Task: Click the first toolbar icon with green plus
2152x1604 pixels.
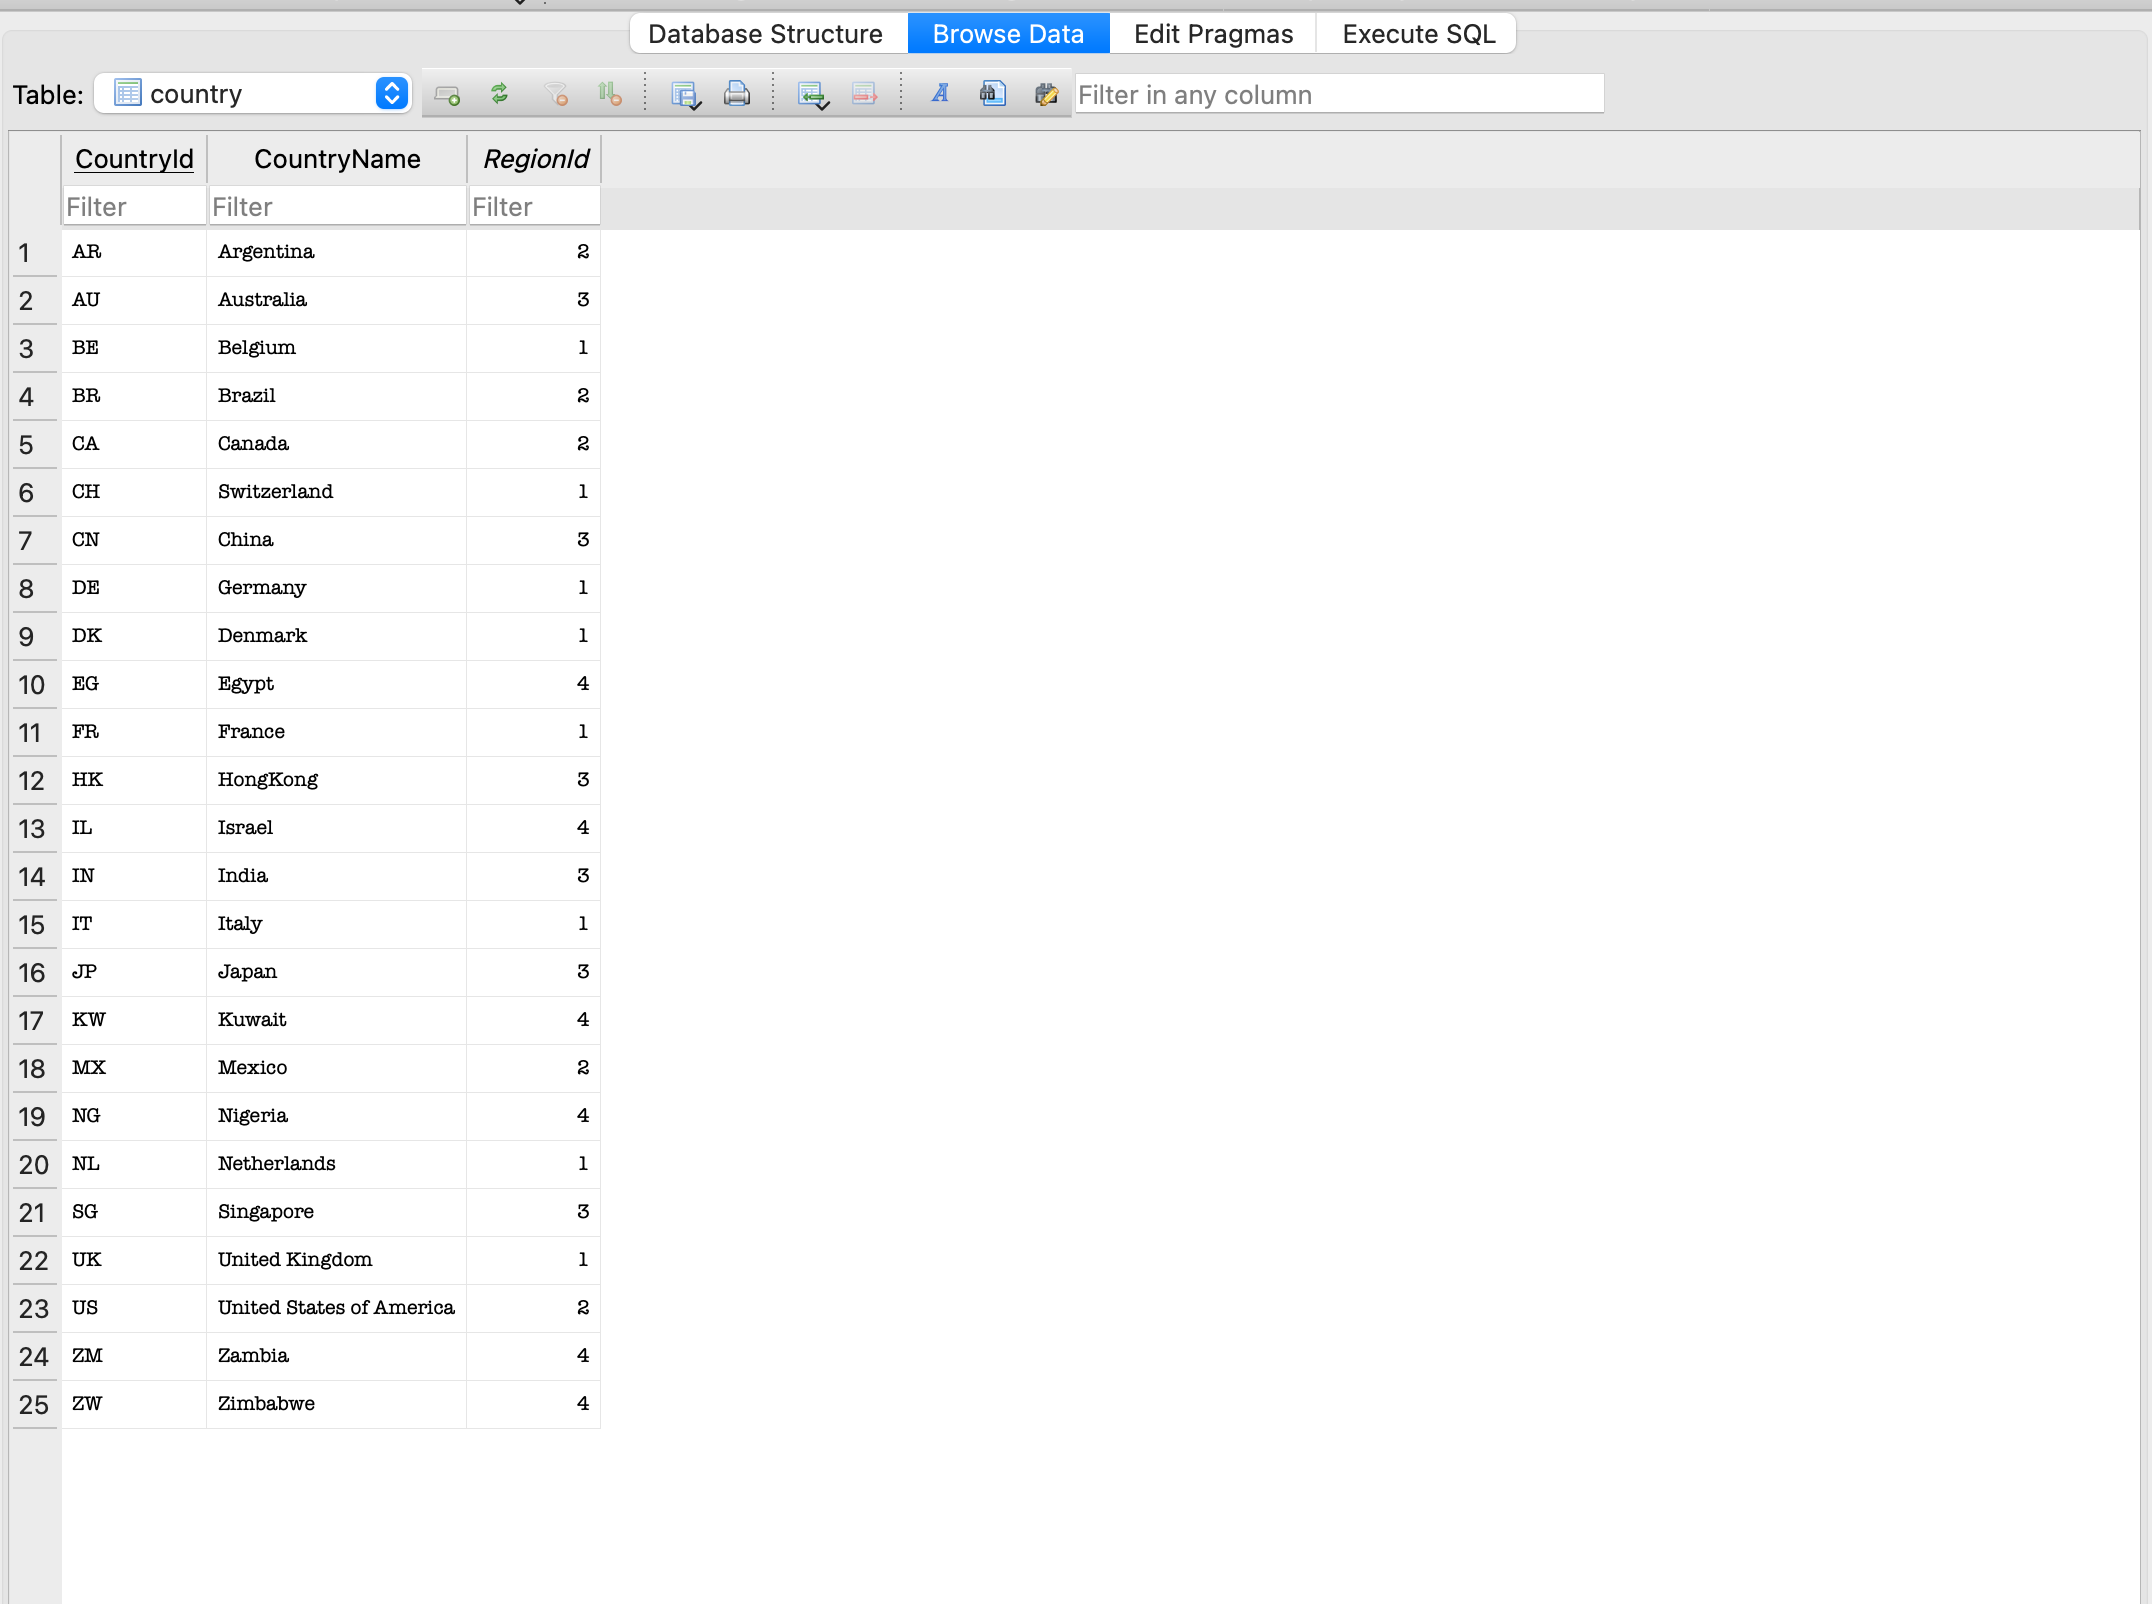Action: [447, 94]
